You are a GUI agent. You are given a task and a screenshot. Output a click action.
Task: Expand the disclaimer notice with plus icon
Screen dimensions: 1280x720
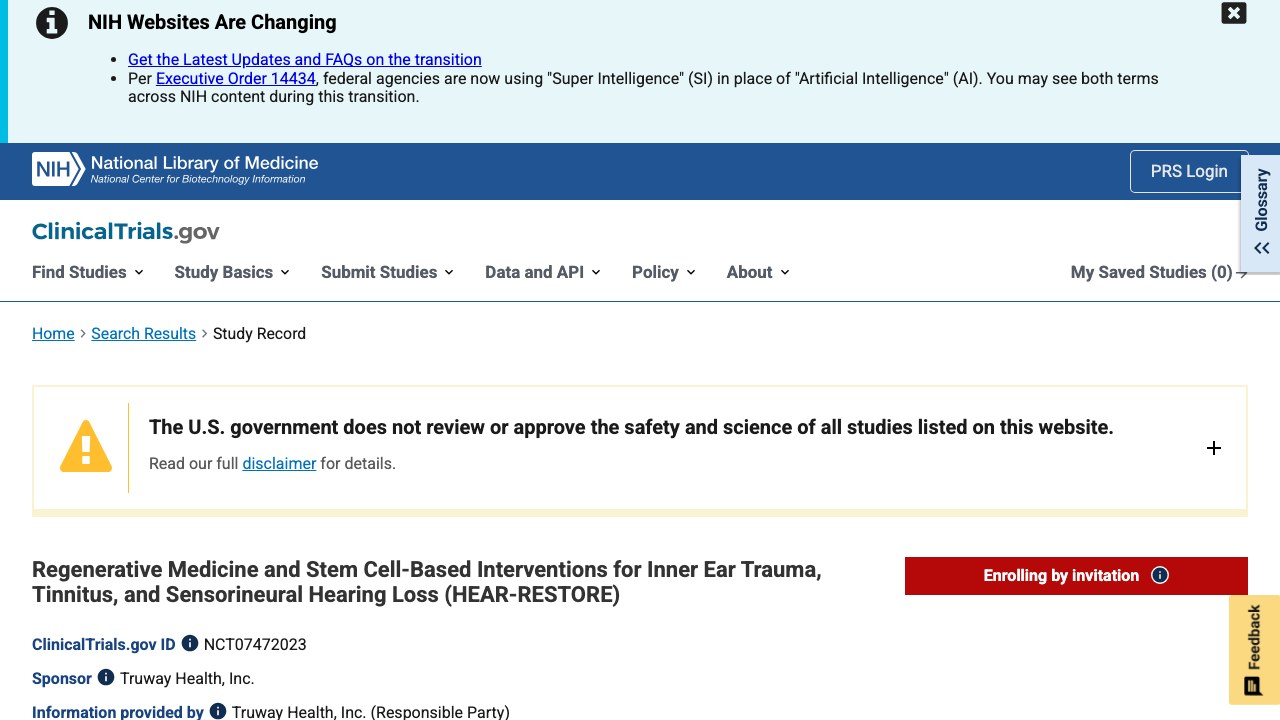[x=1214, y=448]
